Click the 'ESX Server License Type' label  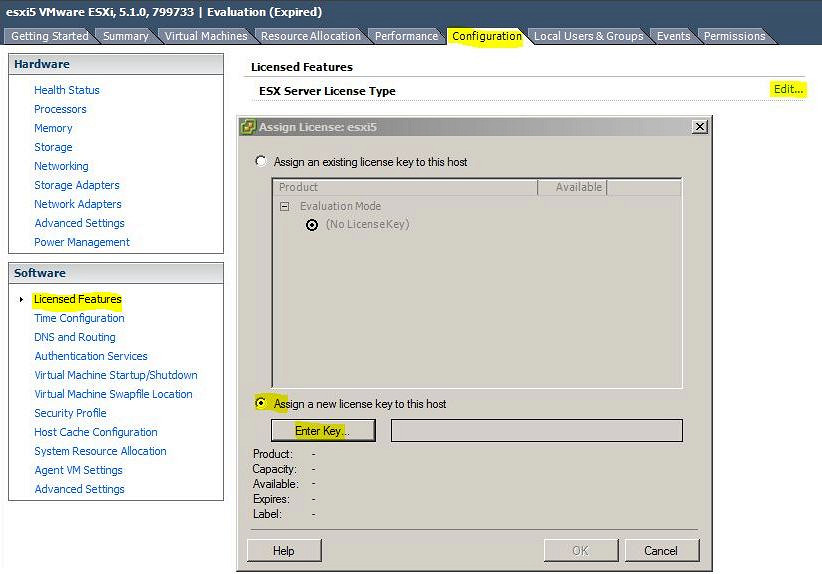coord(327,91)
